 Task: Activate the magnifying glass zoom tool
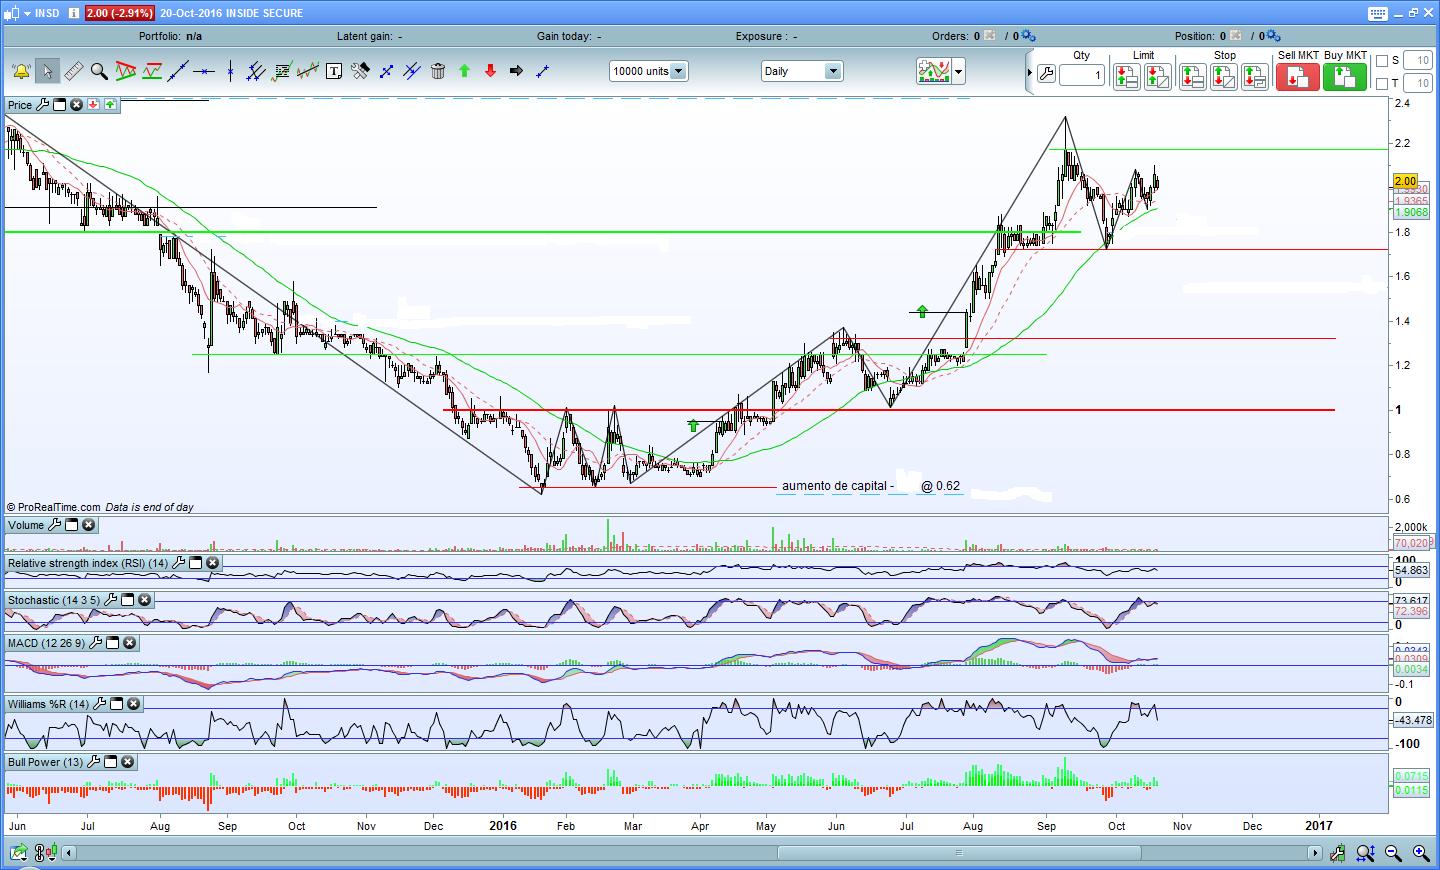pyautogui.click(x=99, y=71)
